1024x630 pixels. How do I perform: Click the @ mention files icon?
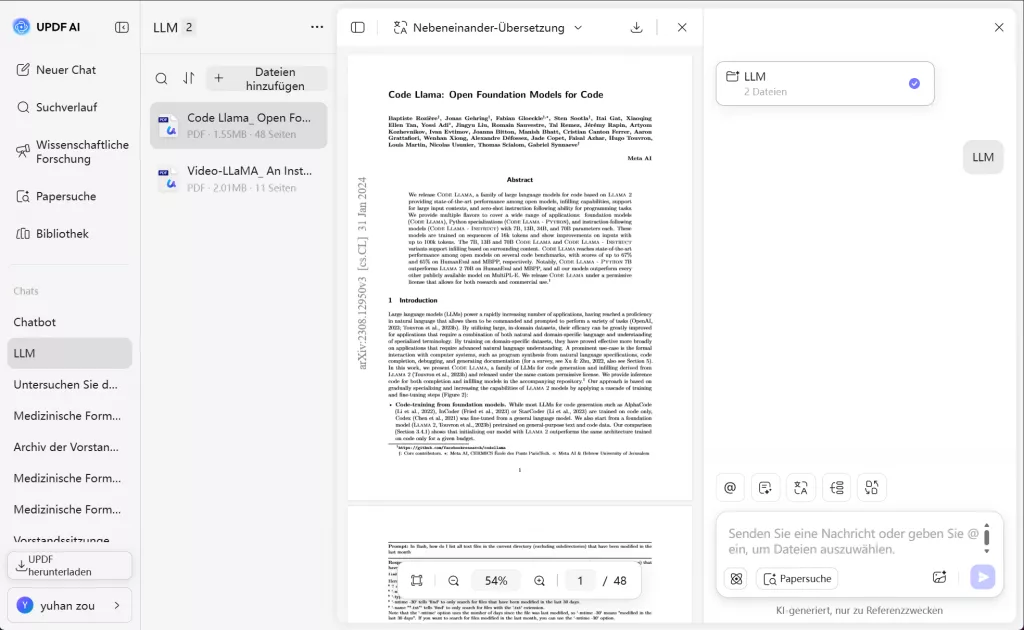click(730, 488)
